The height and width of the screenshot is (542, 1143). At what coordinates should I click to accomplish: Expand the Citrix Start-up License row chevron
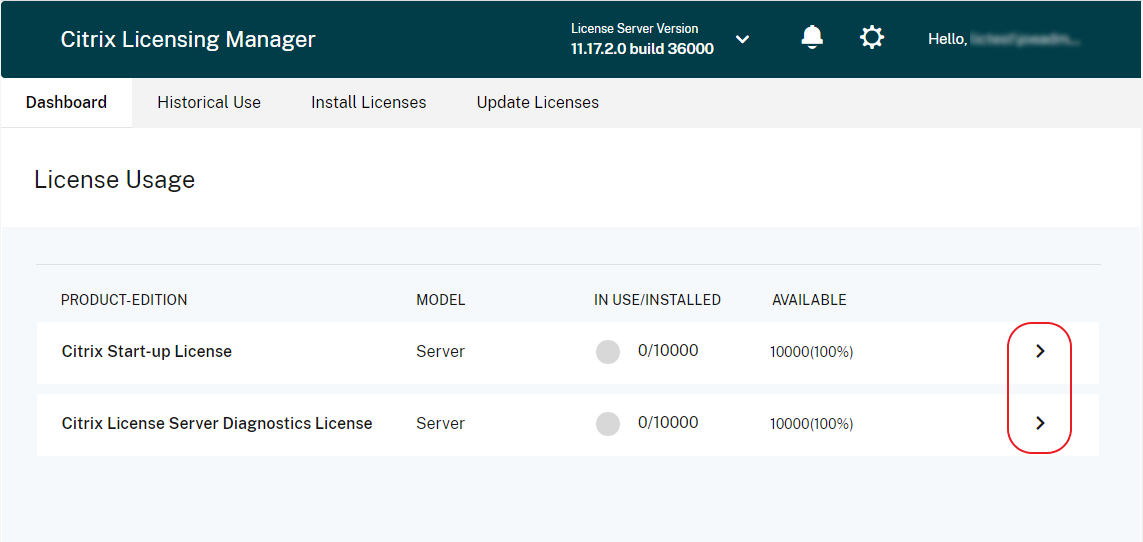coord(1040,351)
